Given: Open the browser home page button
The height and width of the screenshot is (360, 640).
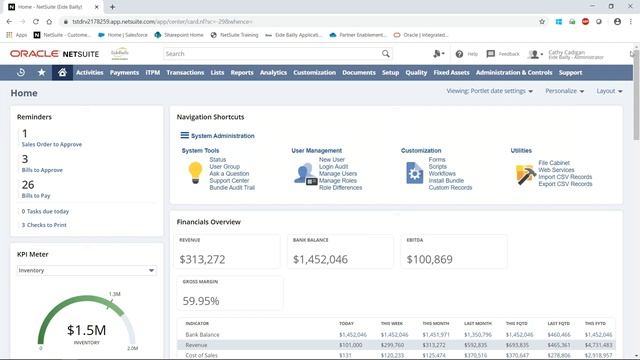Looking at the screenshot, I should click(x=49, y=22).
